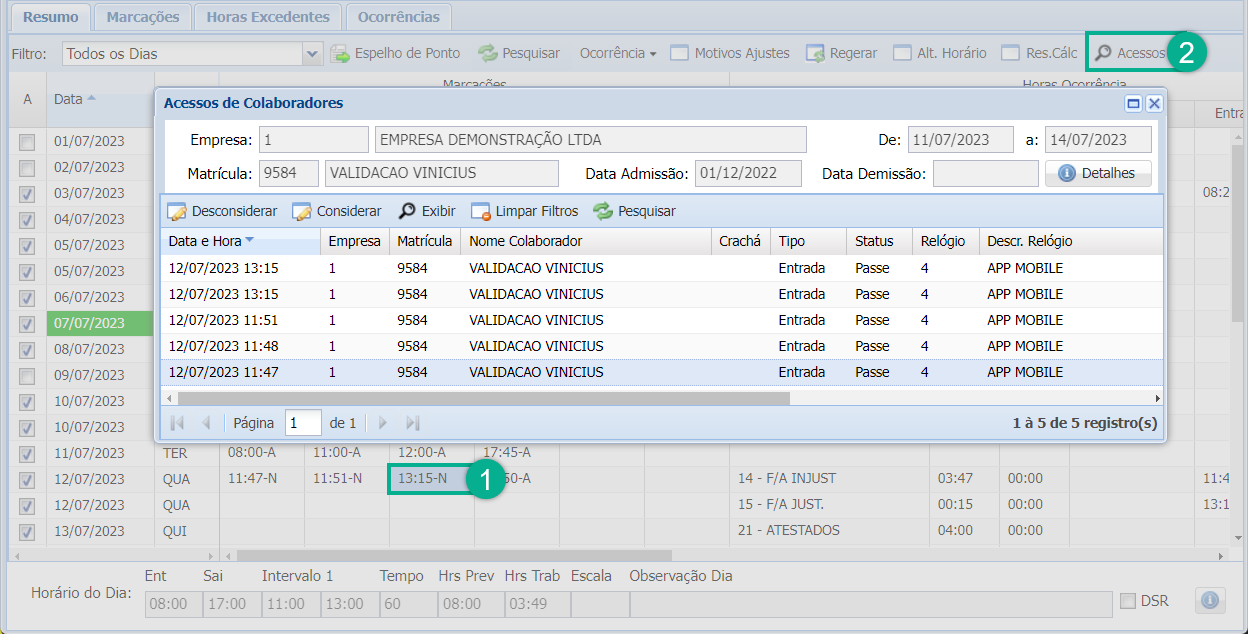Switch to the Marcações tab
The image size is (1248, 634).
[143, 17]
